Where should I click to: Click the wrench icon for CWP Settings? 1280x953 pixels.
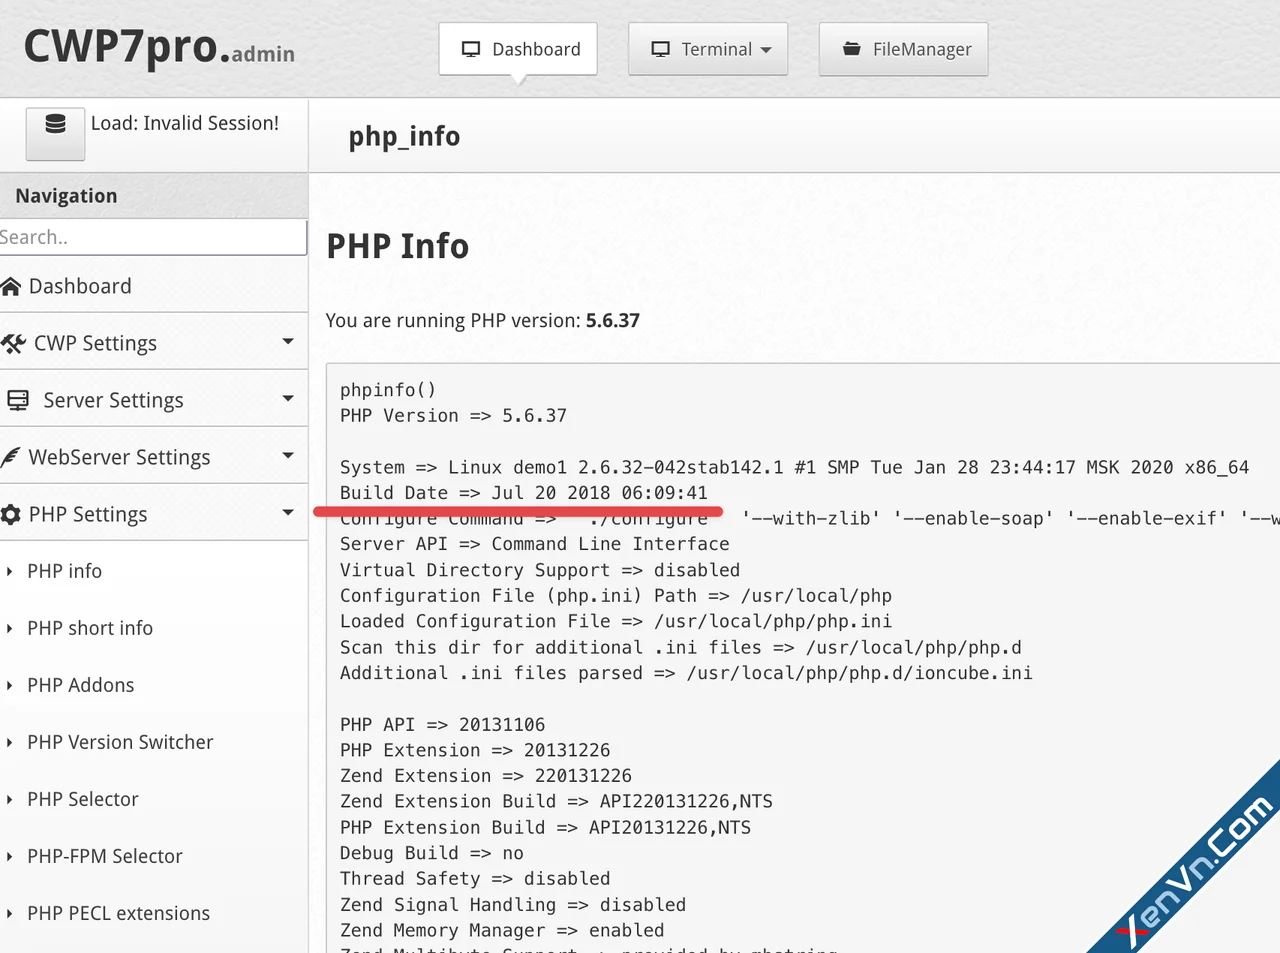coord(13,344)
